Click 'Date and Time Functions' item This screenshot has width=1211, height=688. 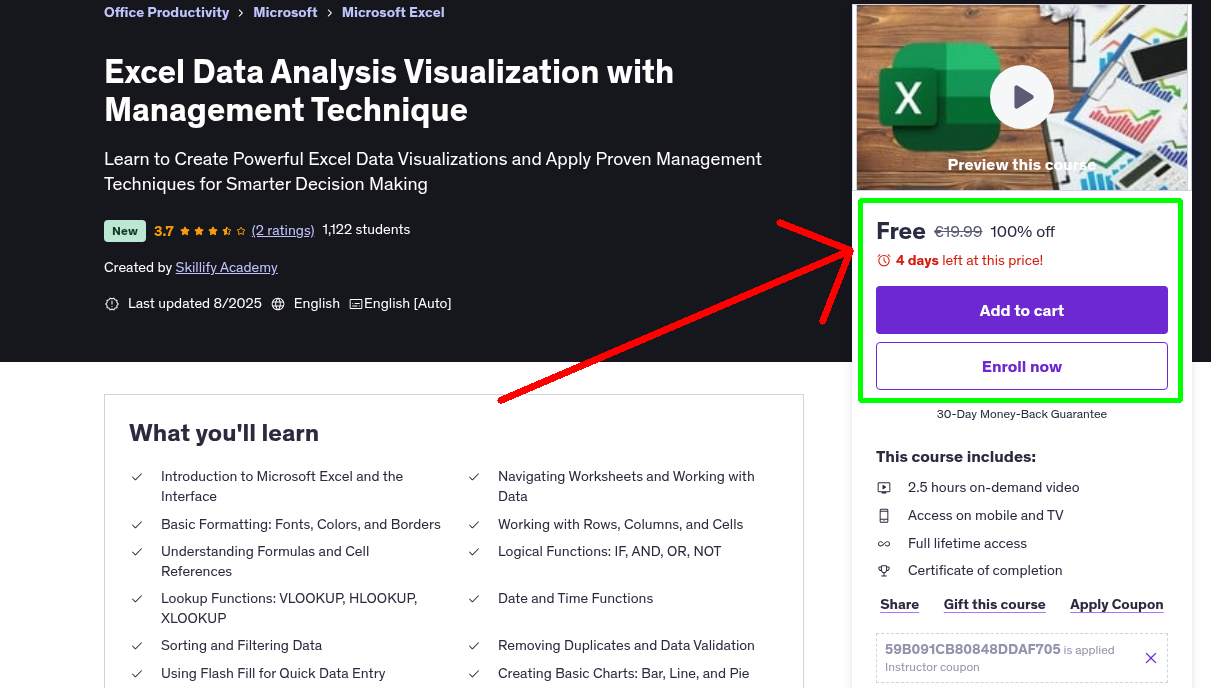575,599
